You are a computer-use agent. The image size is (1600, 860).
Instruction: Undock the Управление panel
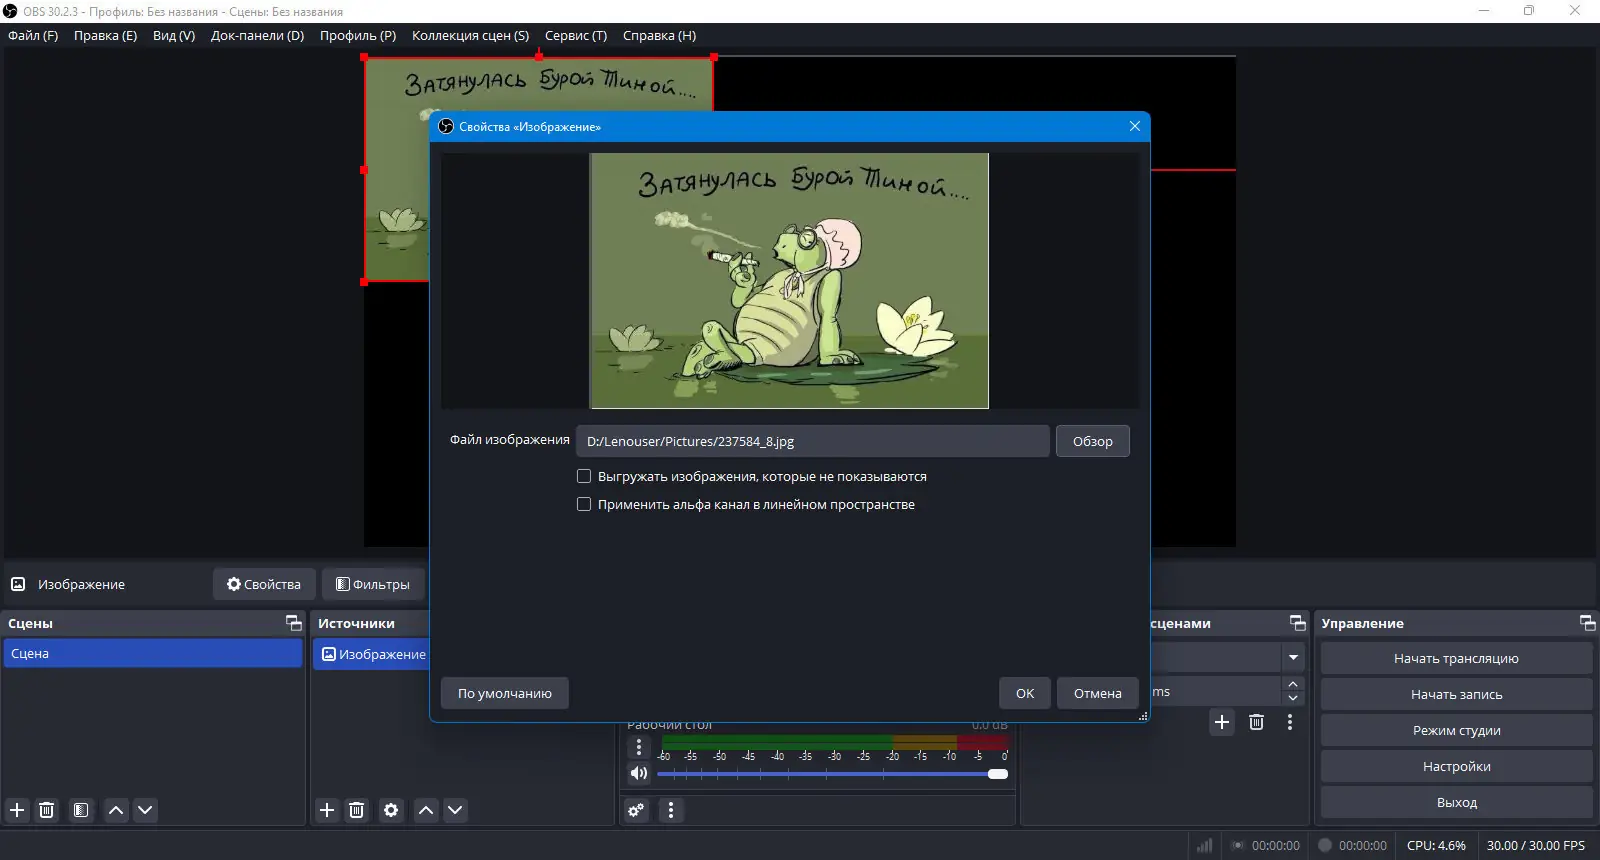click(x=1588, y=623)
